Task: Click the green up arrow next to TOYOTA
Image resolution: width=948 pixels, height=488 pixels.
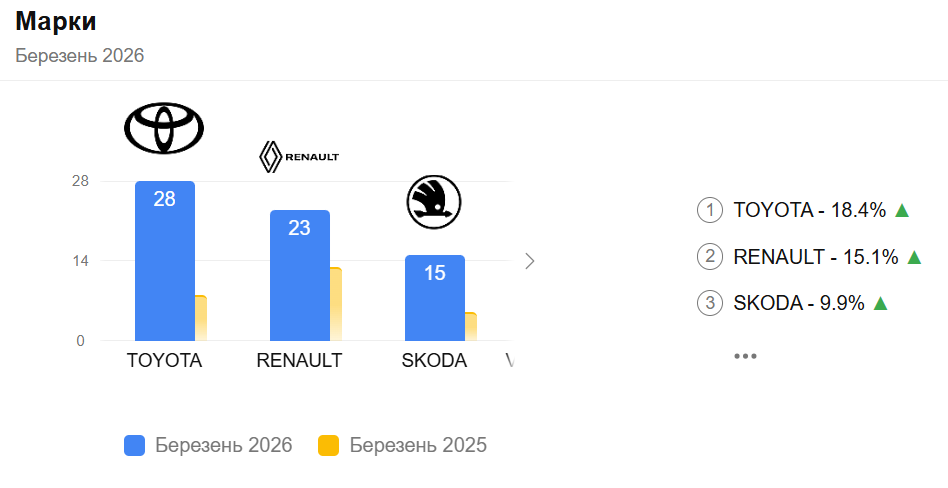Action: 901,210
